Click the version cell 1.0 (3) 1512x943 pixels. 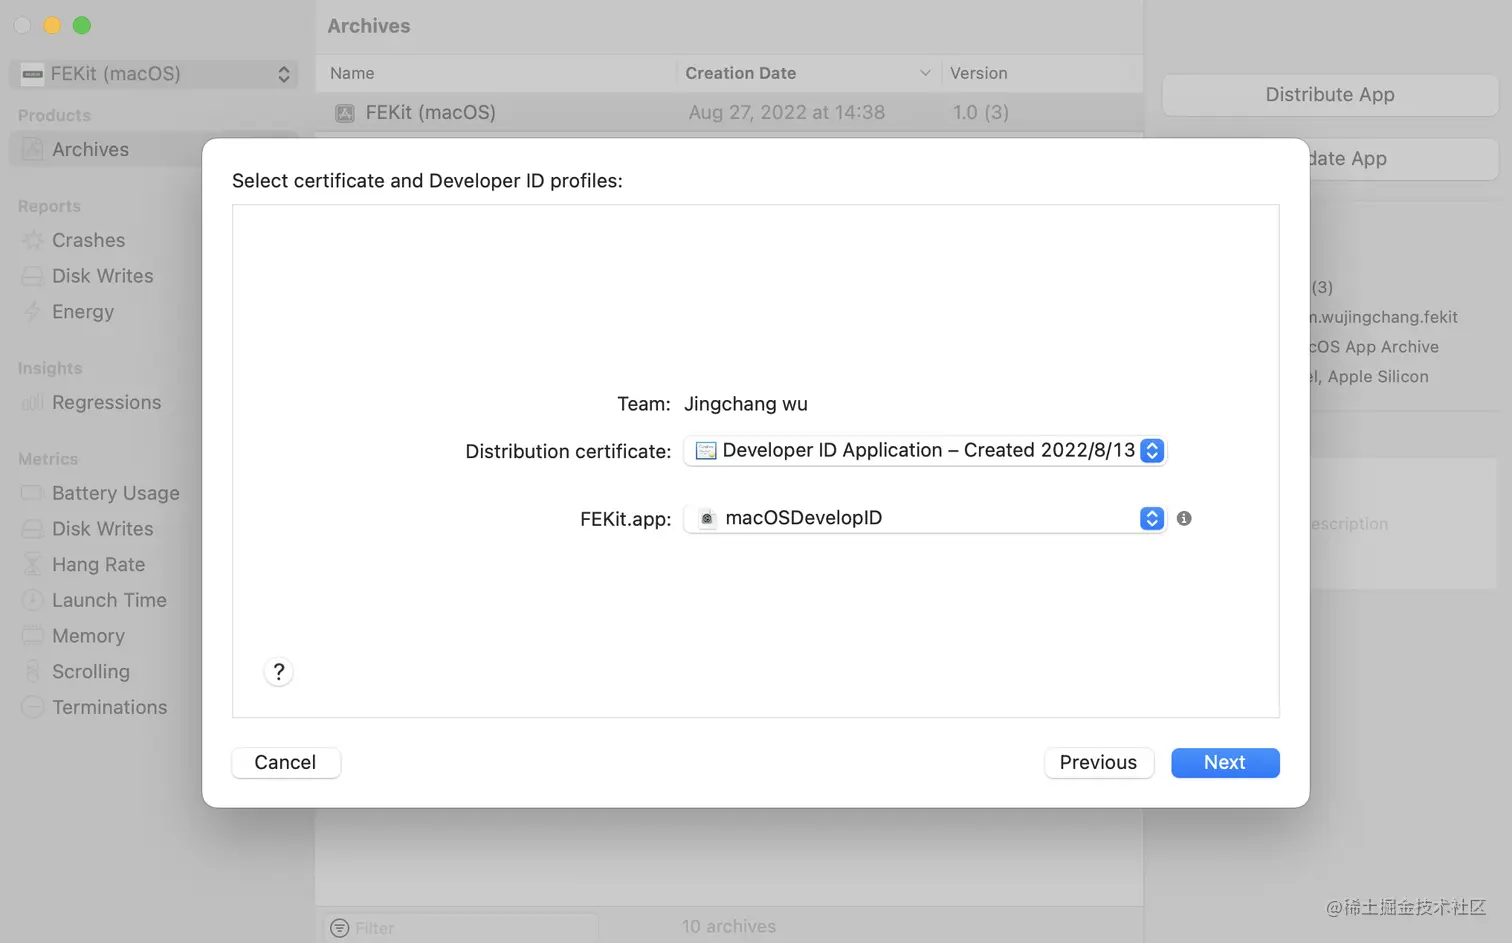pyautogui.click(x=981, y=112)
